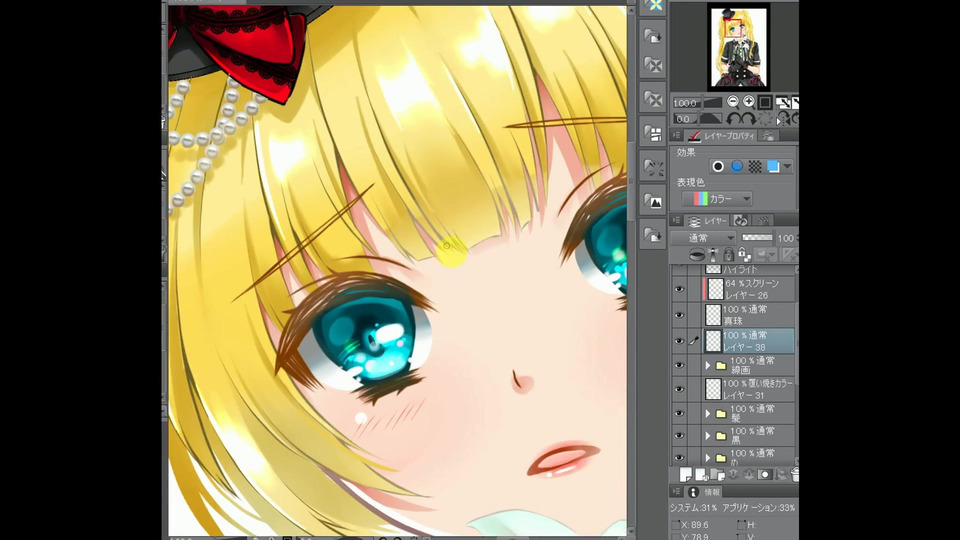Click the rotate left arrow in Navigator

[734, 118]
